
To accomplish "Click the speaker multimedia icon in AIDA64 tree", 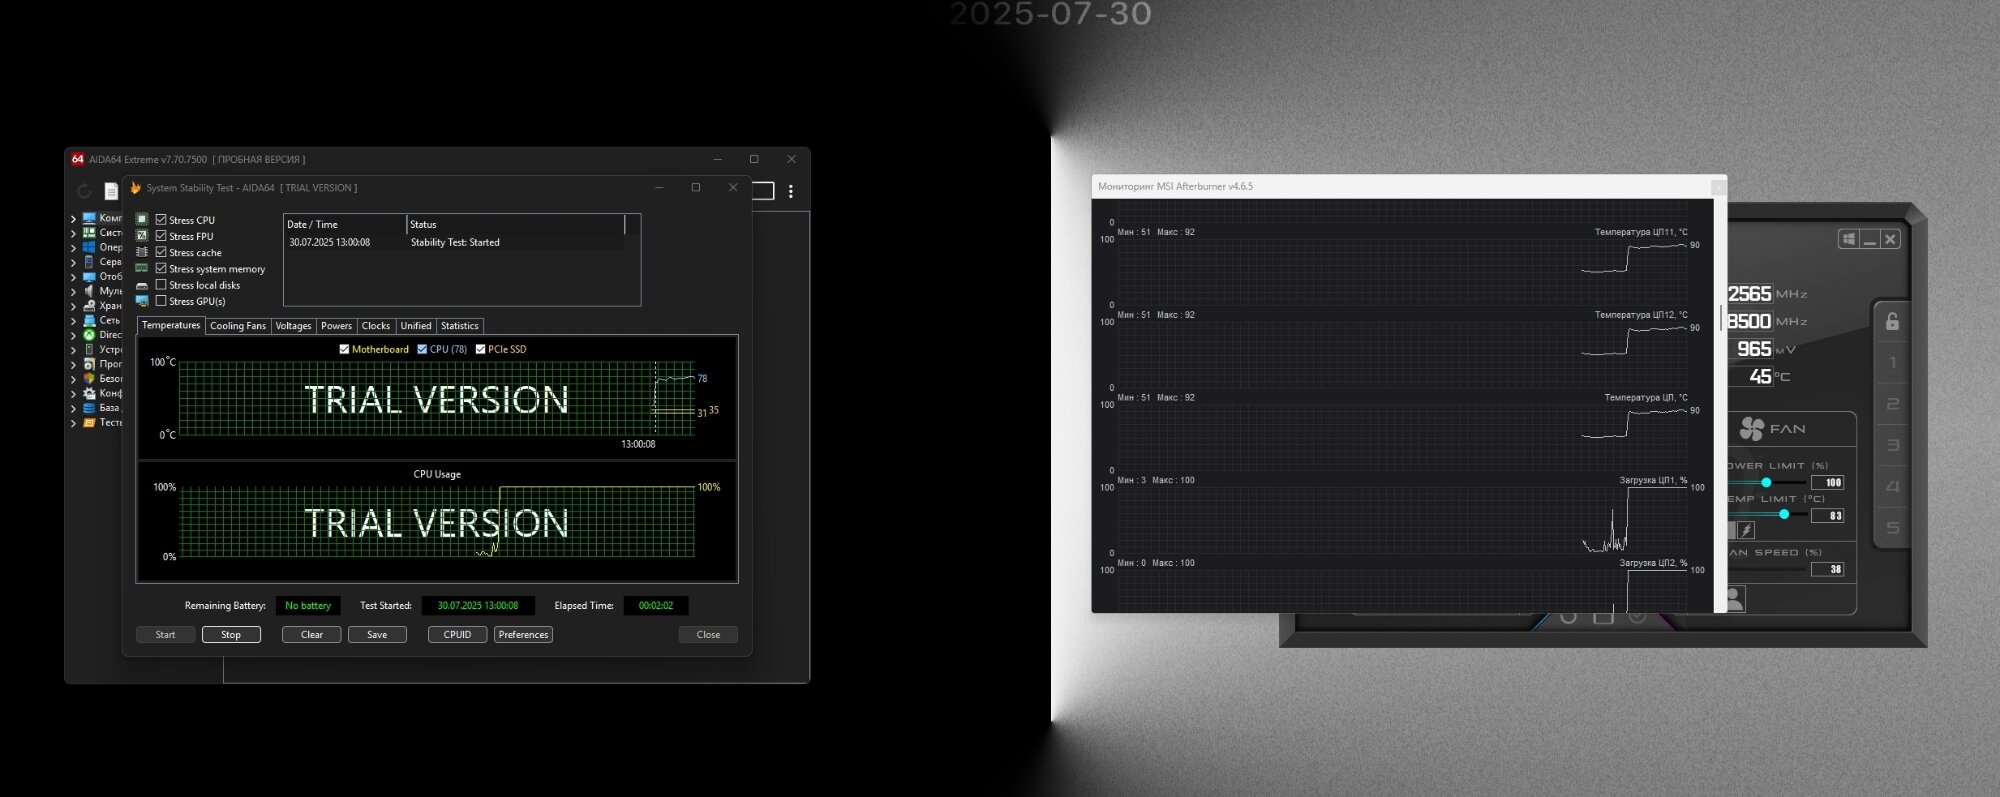I will (x=89, y=291).
